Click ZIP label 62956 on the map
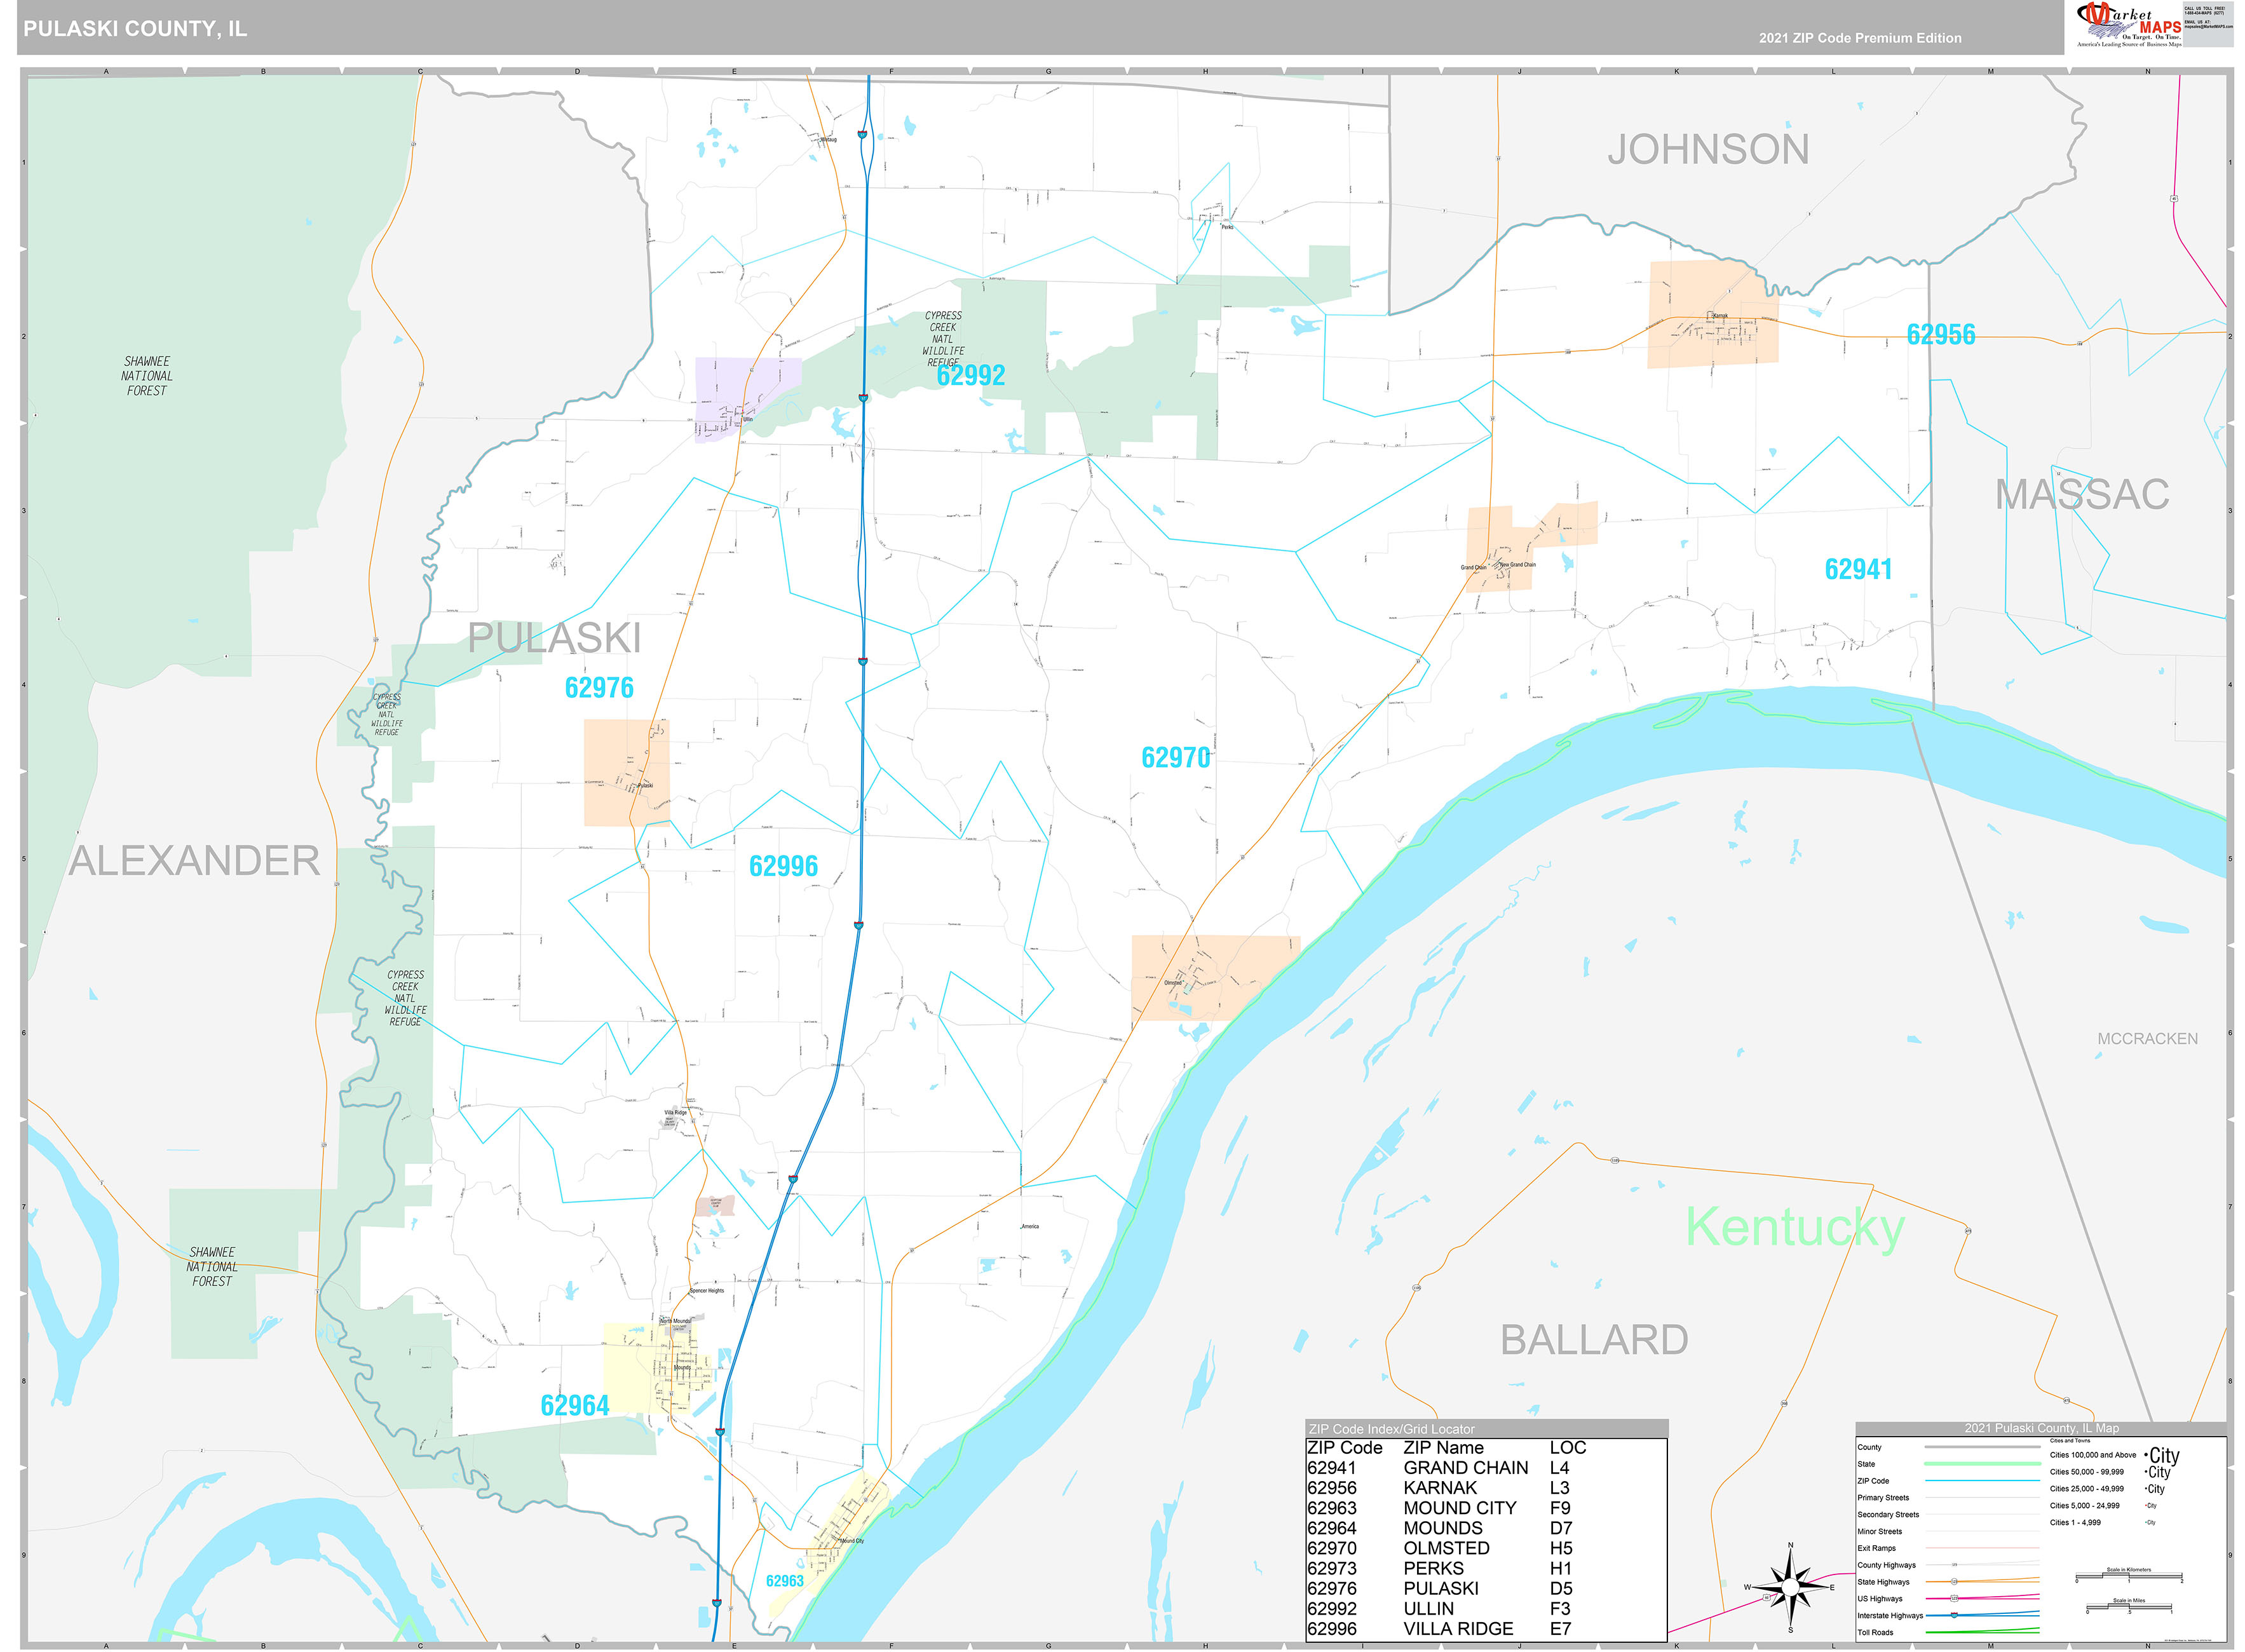 click(x=1941, y=335)
